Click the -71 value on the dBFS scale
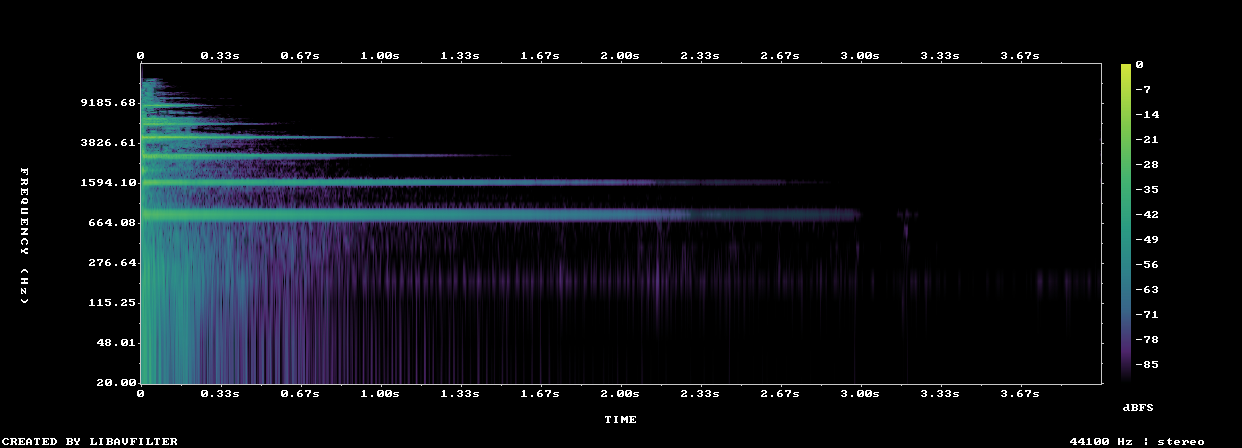Viewport: 1242px width, 448px height. pyautogui.click(x=1147, y=315)
